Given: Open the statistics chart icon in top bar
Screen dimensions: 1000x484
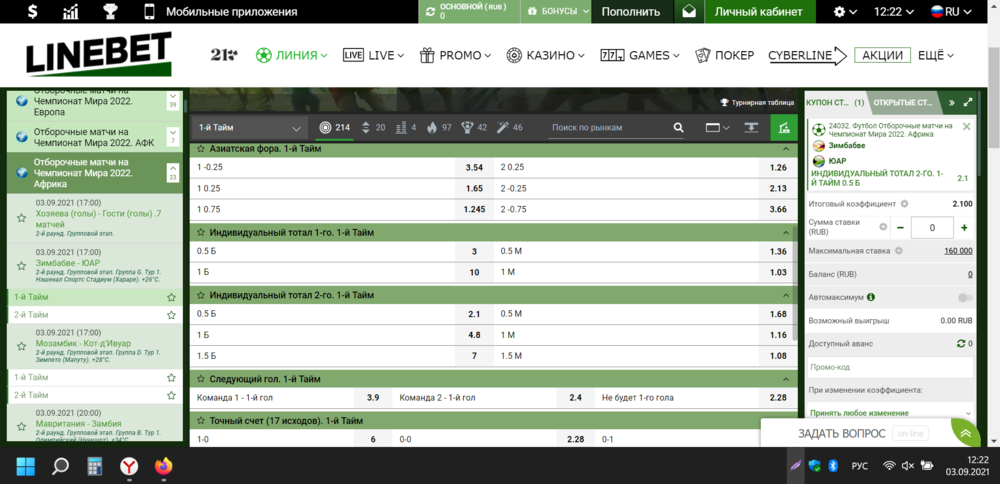Looking at the screenshot, I should pyautogui.click(x=70, y=11).
